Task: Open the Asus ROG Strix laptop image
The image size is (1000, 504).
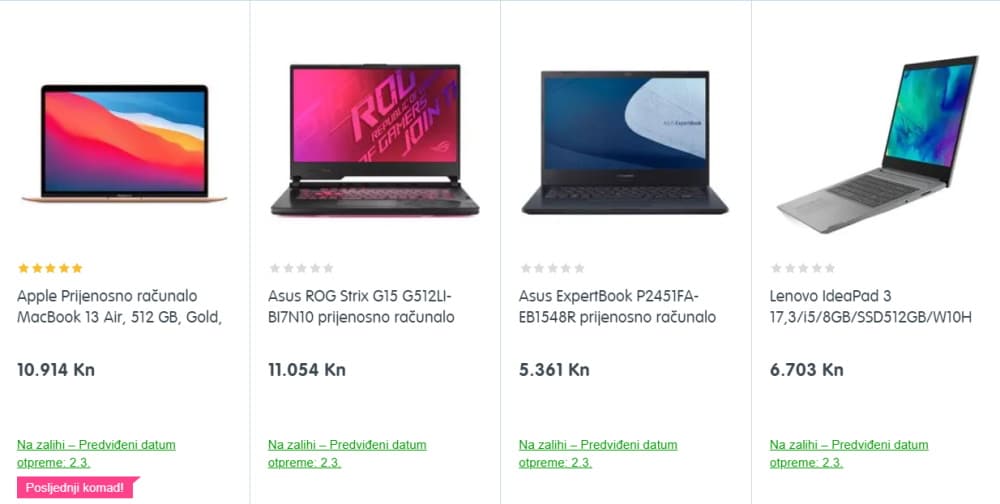Action: pyautogui.click(x=375, y=140)
